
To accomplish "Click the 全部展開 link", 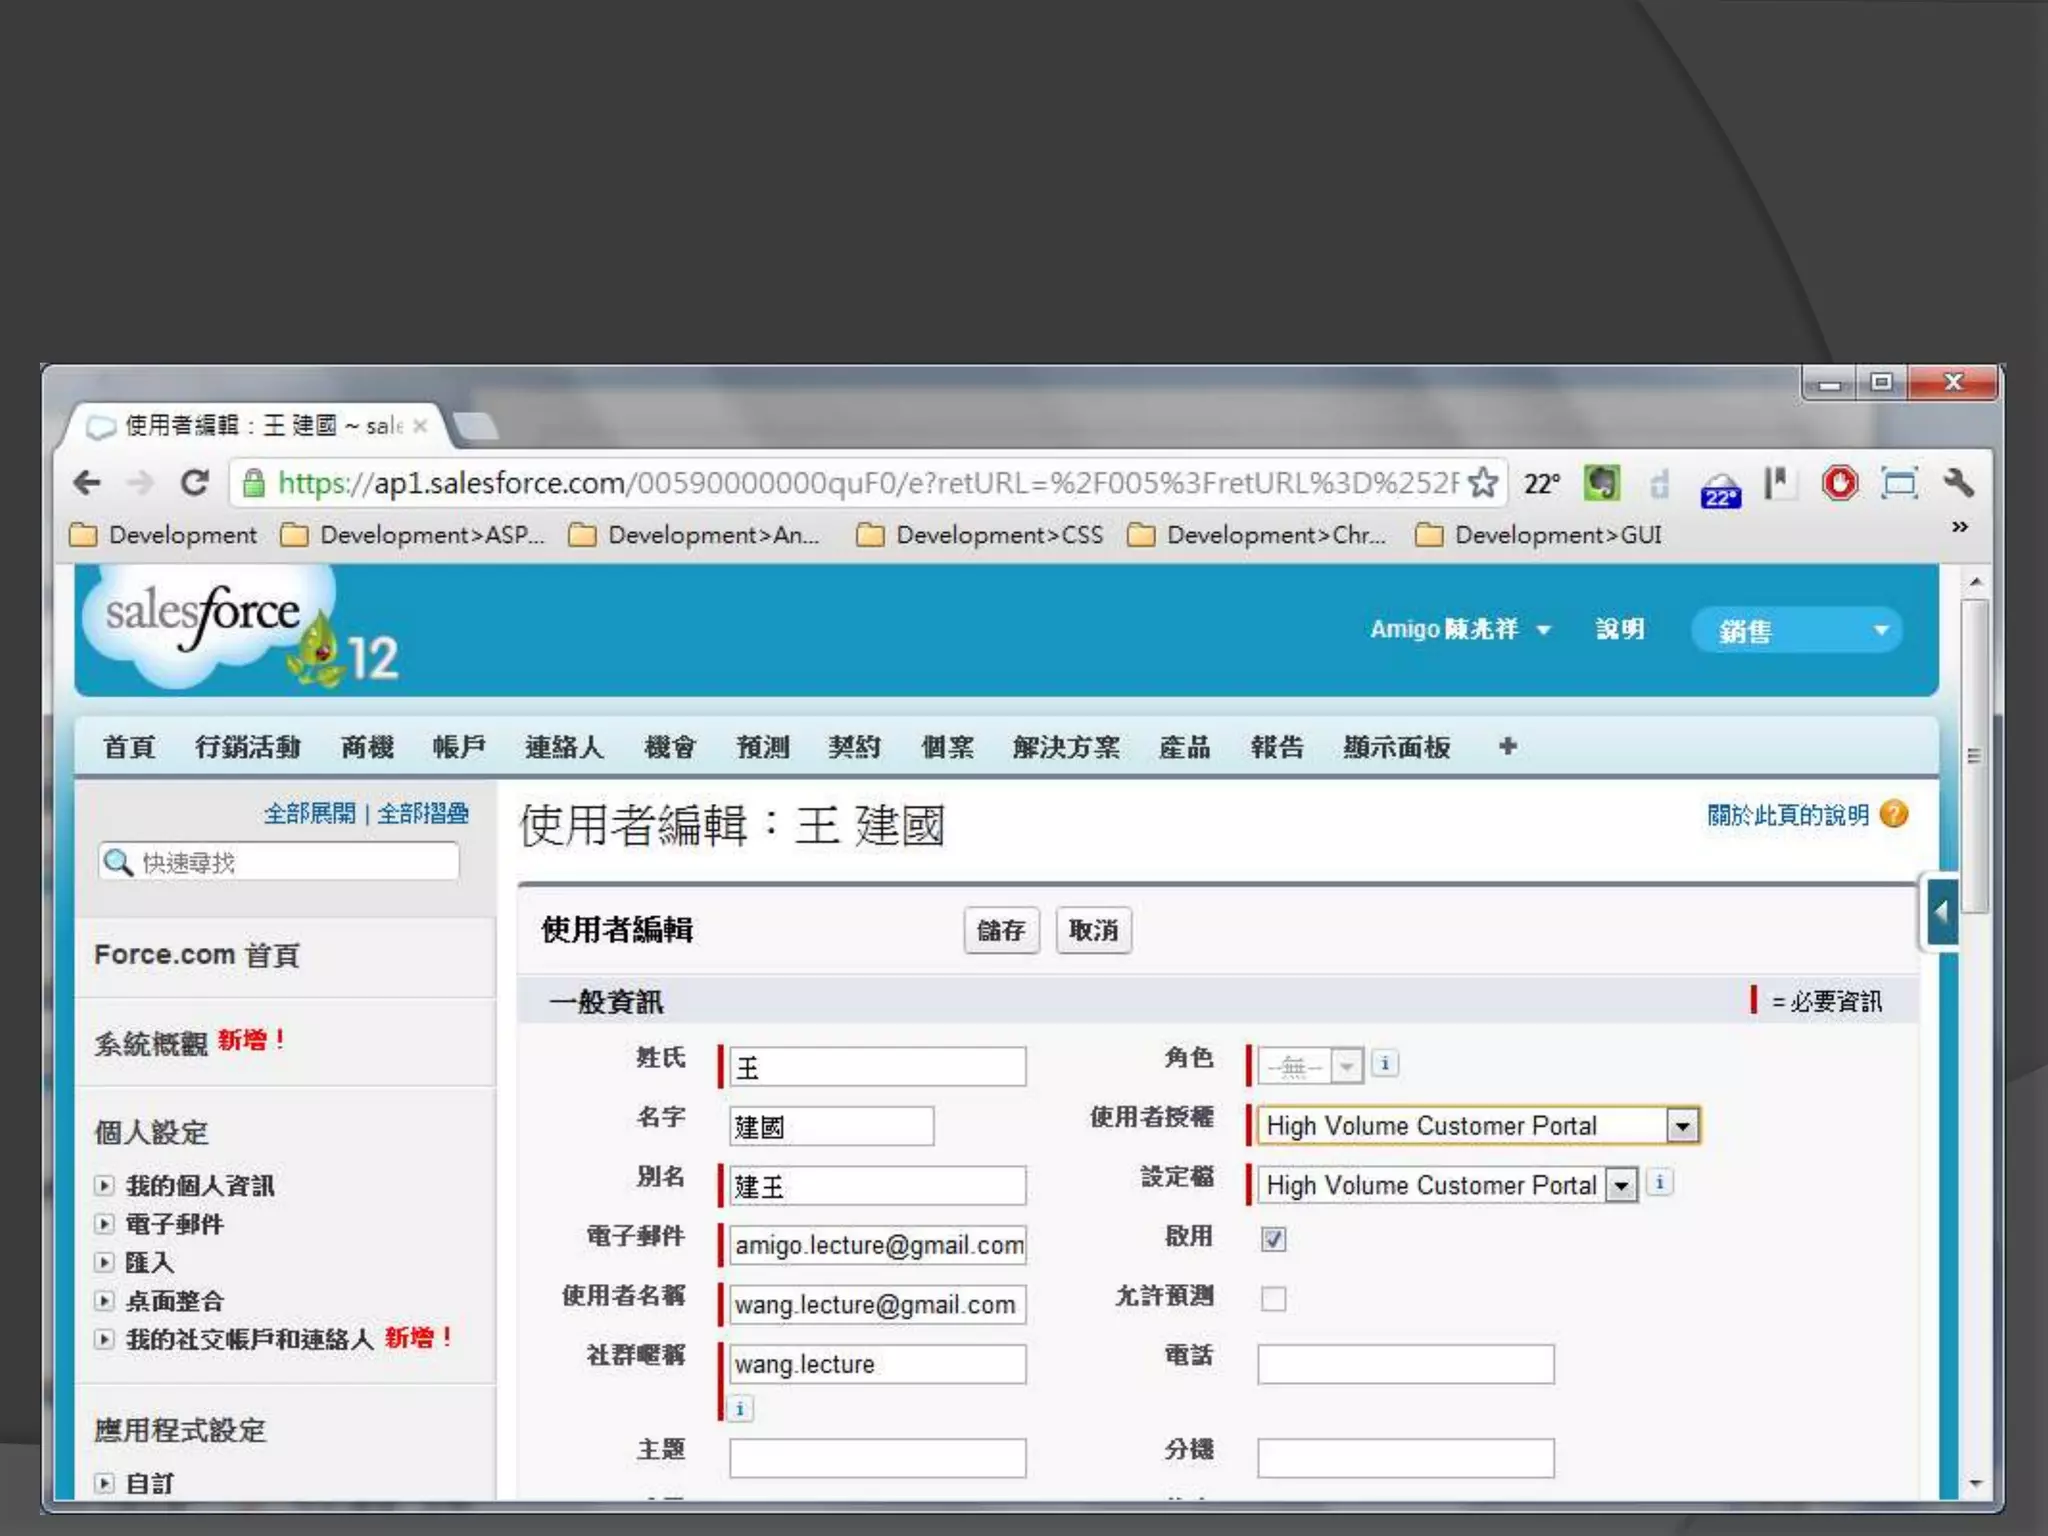I will pyautogui.click(x=309, y=814).
